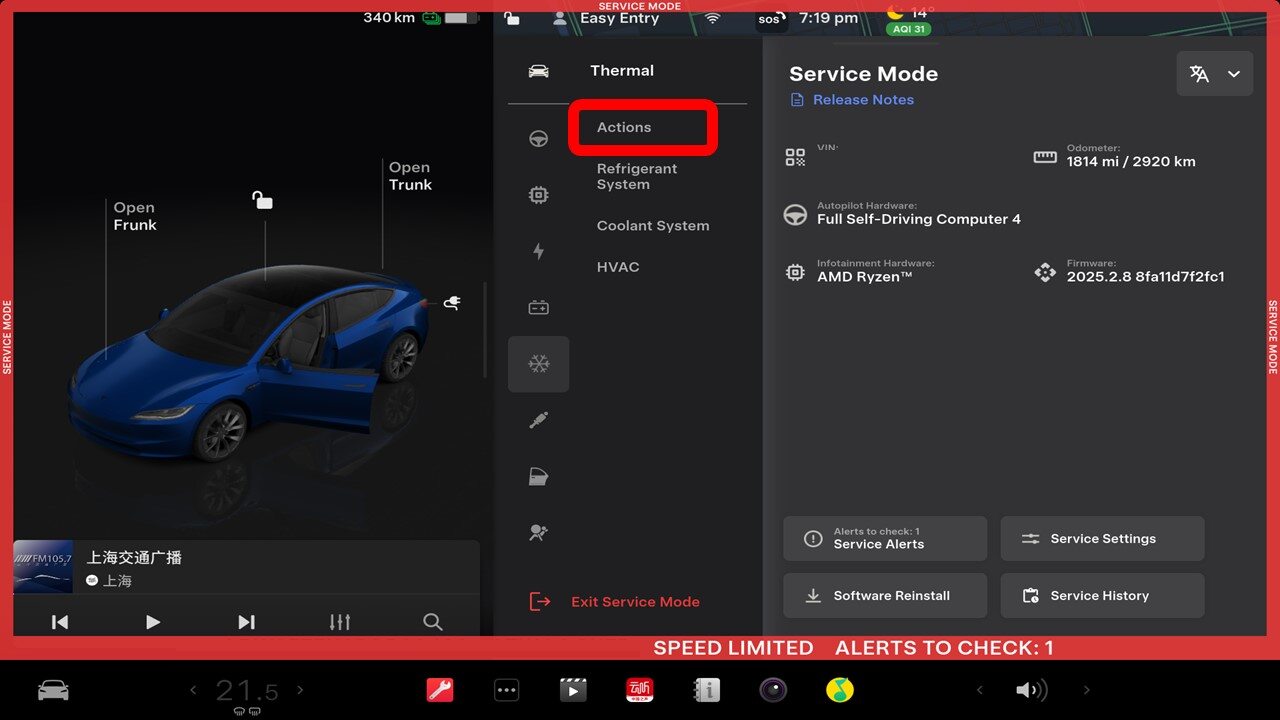Toggle the charge port icon by car
The width and height of the screenshot is (1280, 720).
(x=452, y=303)
